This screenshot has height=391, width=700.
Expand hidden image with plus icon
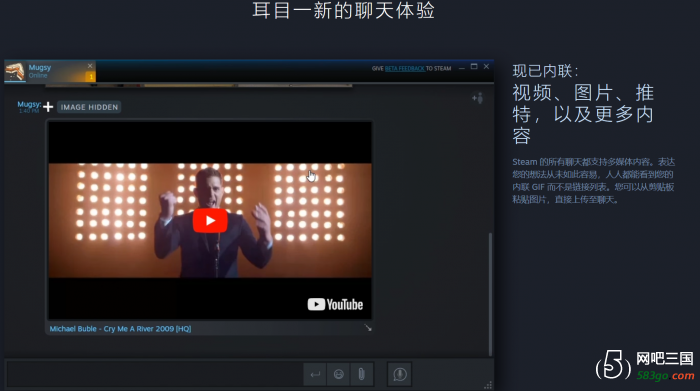point(48,107)
